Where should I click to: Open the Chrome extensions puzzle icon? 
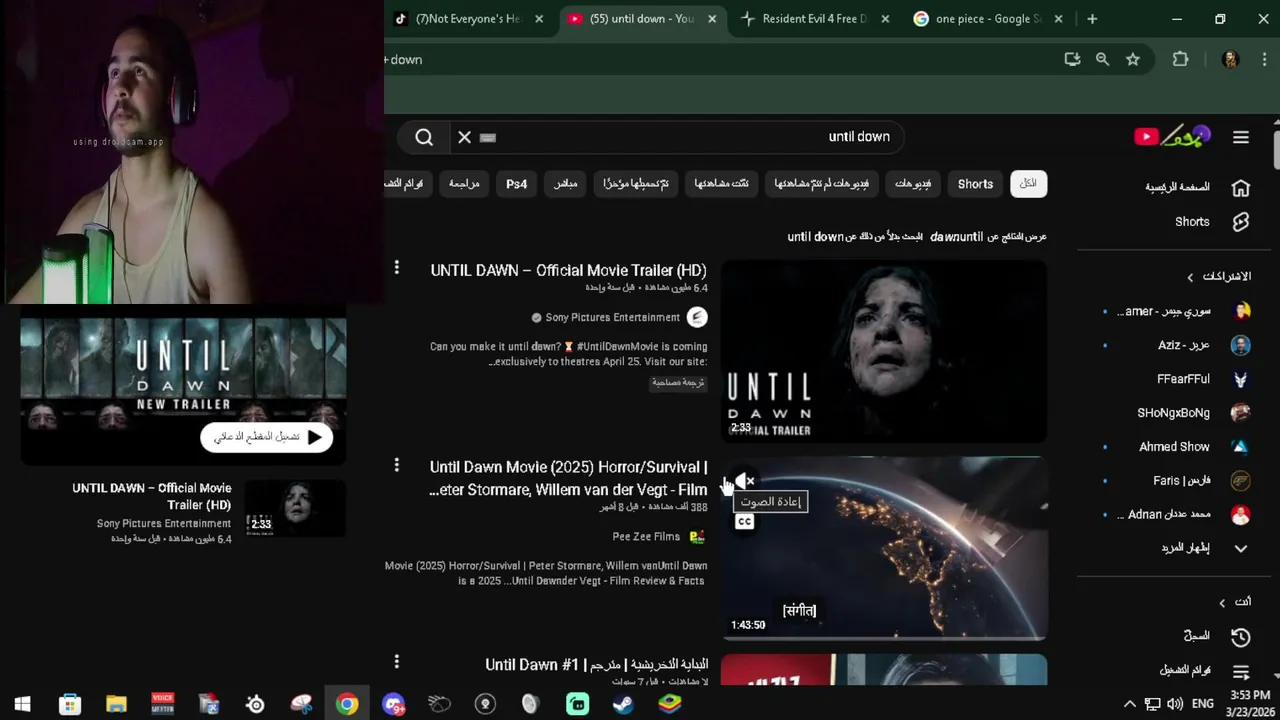[1180, 60]
